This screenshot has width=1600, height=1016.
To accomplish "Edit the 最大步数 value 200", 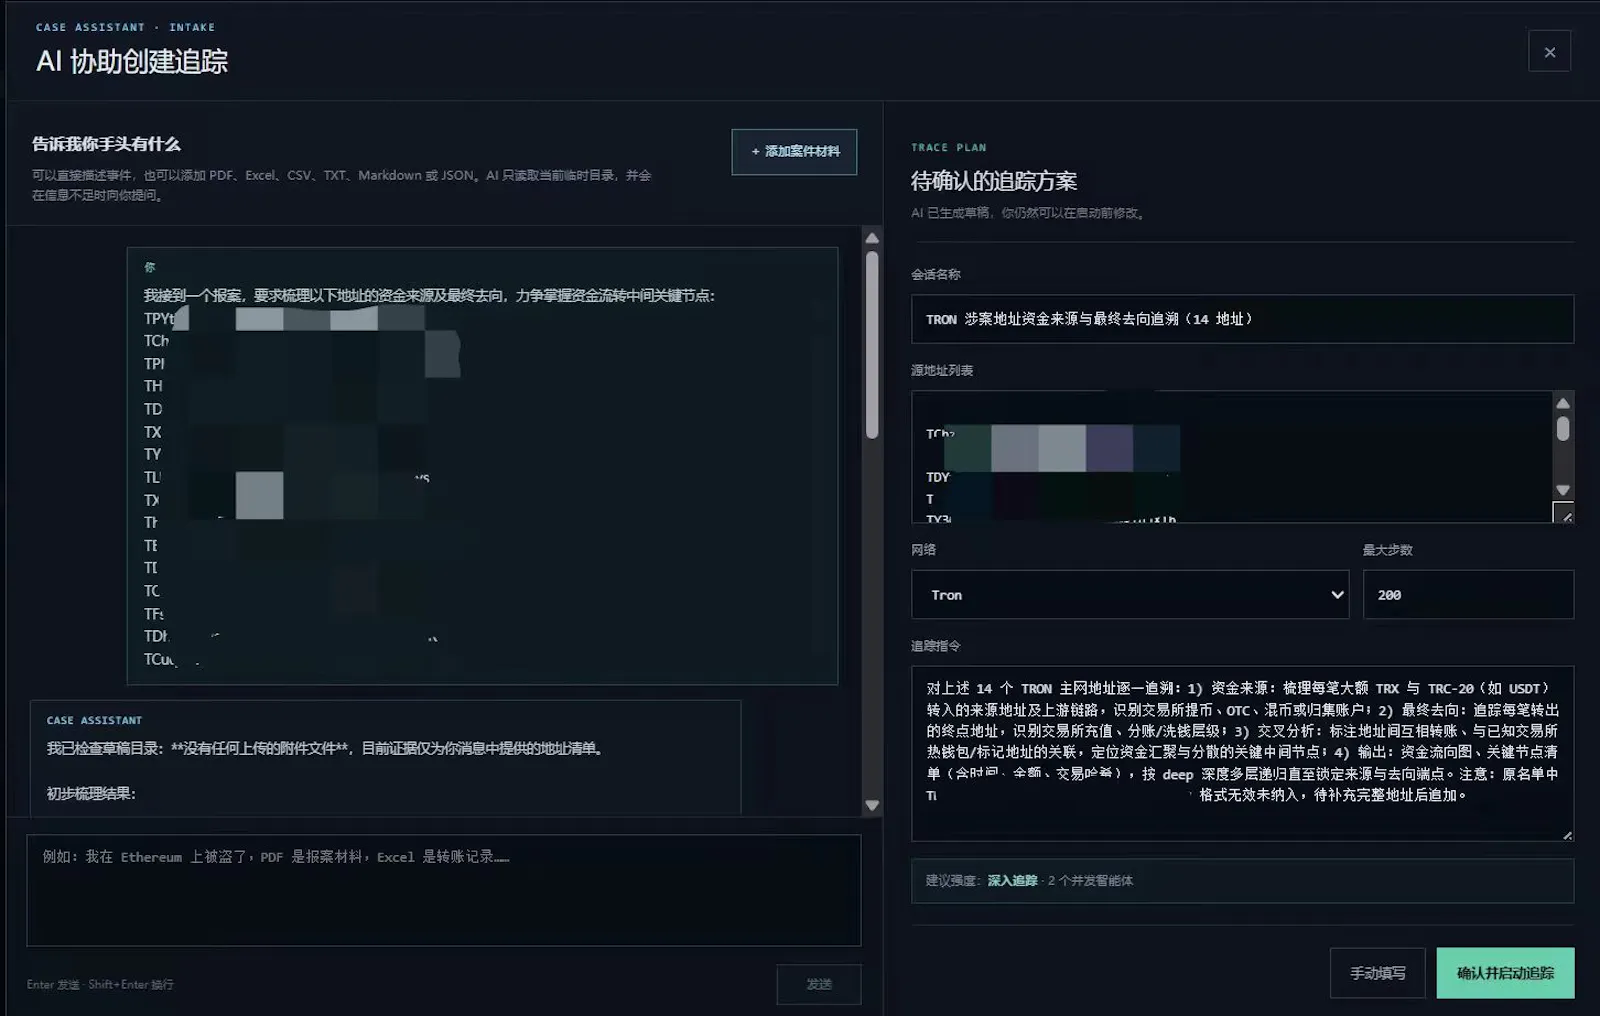I will [1468, 595].
